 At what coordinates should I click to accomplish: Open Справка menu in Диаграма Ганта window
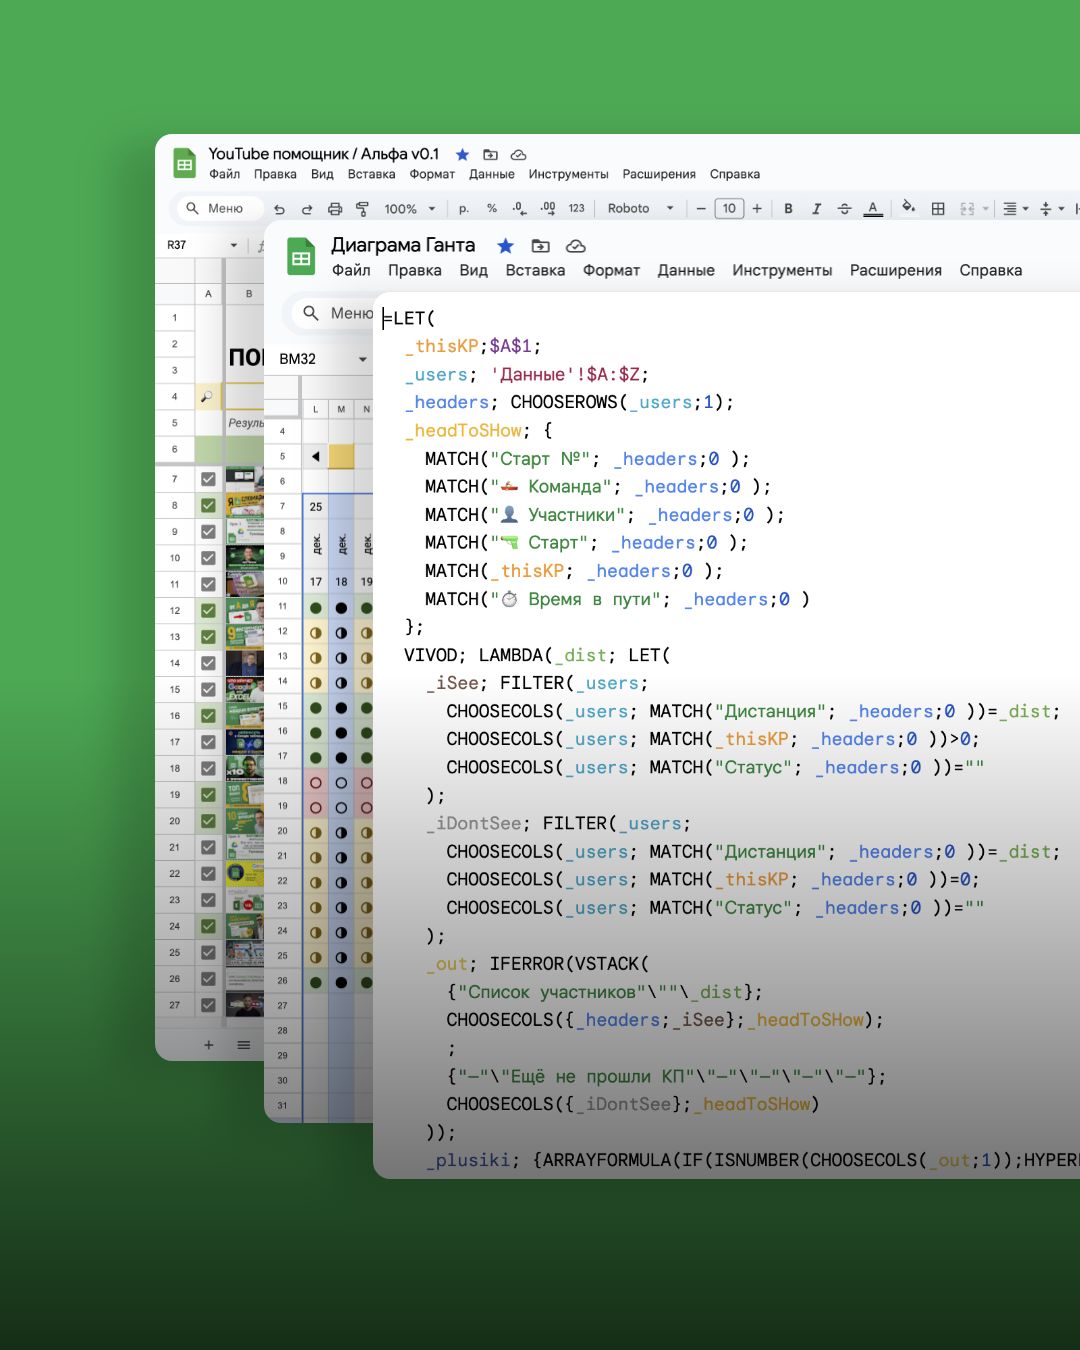[990, 270]
